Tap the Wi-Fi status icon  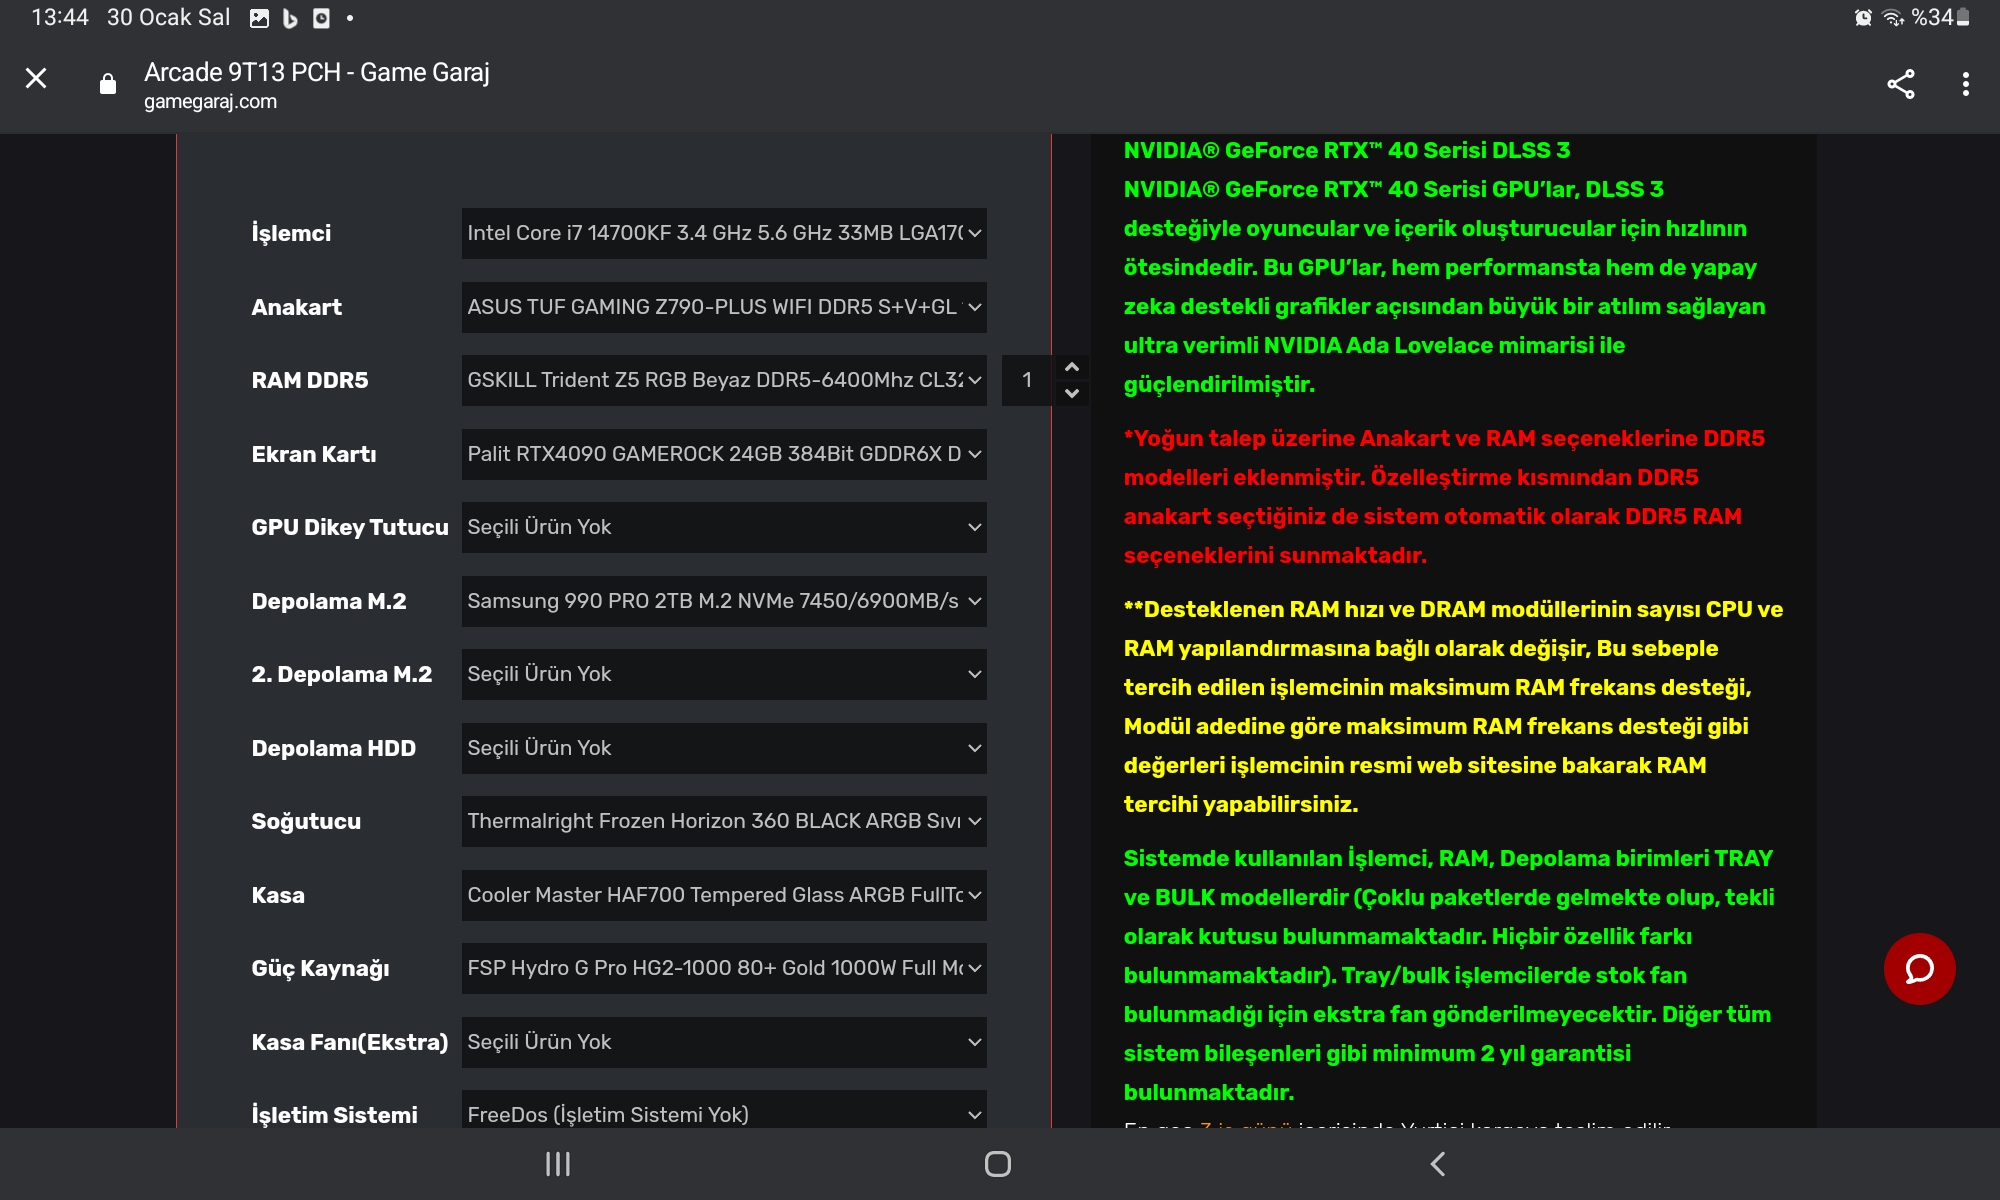click(1893, 17)
